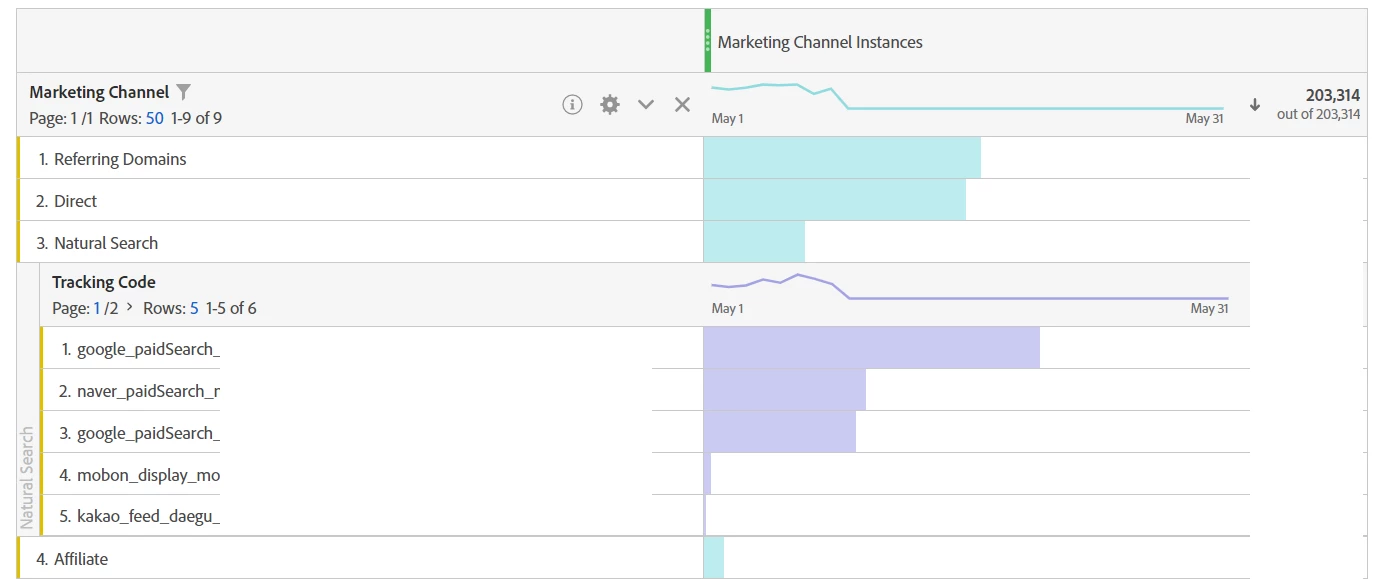Click the Natural Search row

(105, 243)
